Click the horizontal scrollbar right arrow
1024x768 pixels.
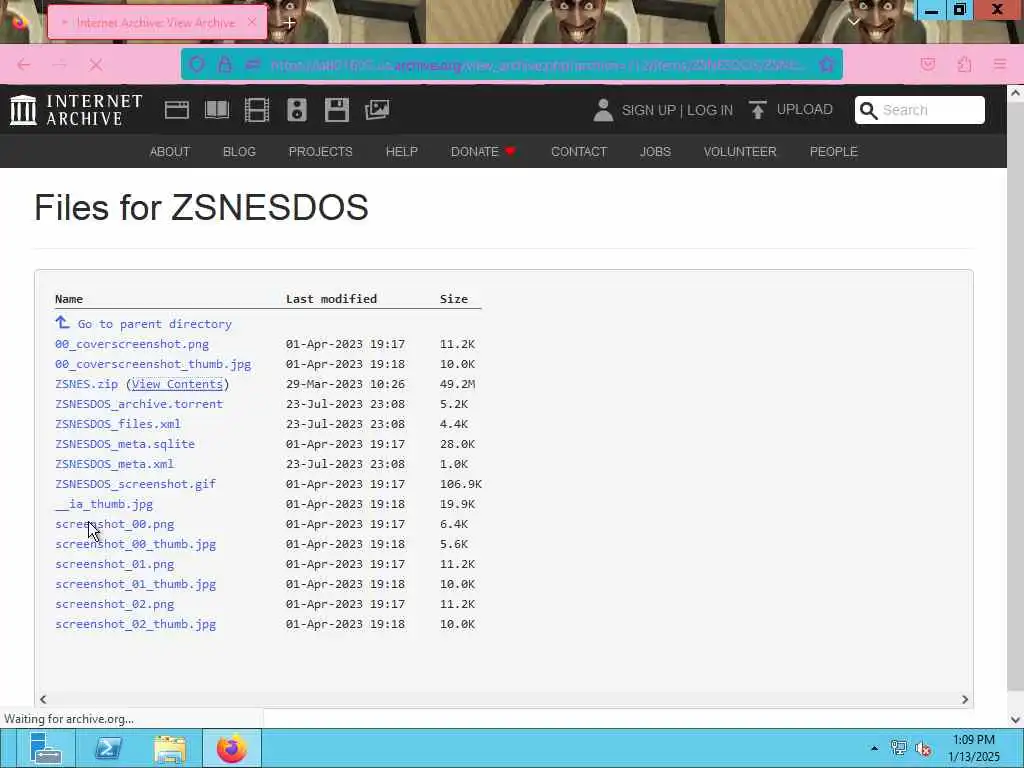point(965,699)
